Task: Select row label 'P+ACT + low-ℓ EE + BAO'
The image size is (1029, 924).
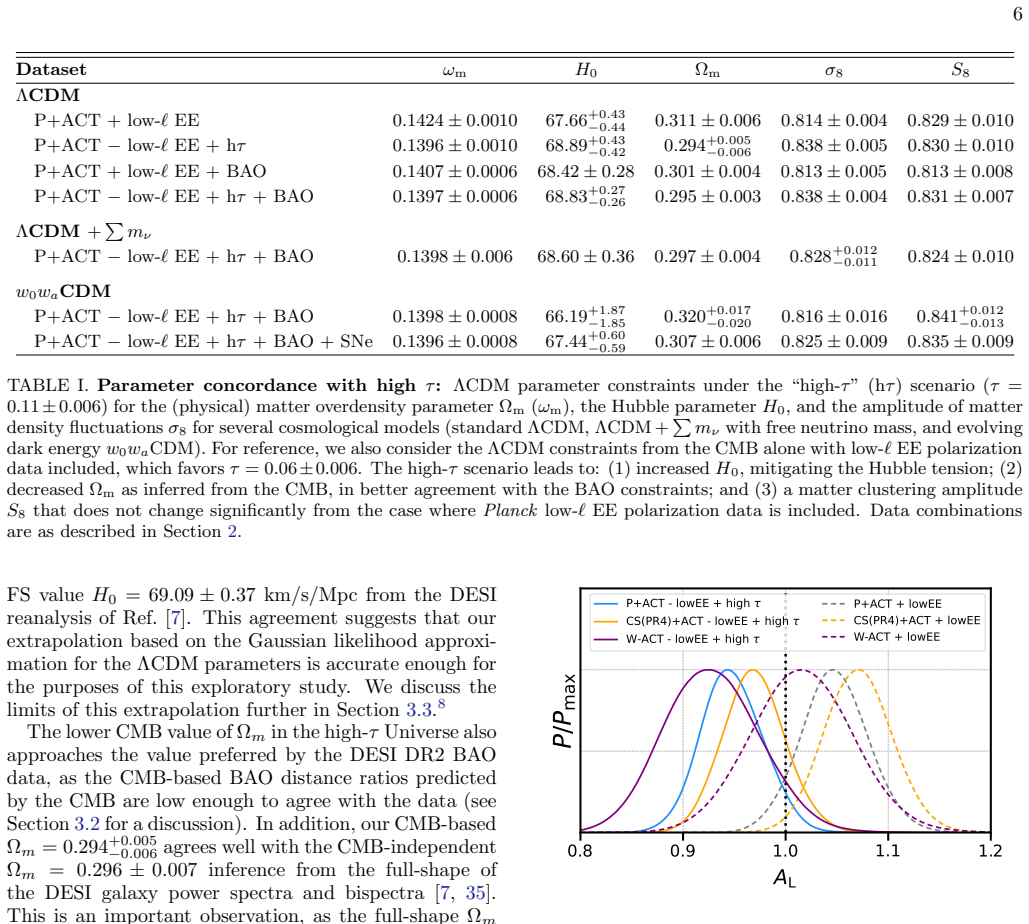Action: (150, 171)
